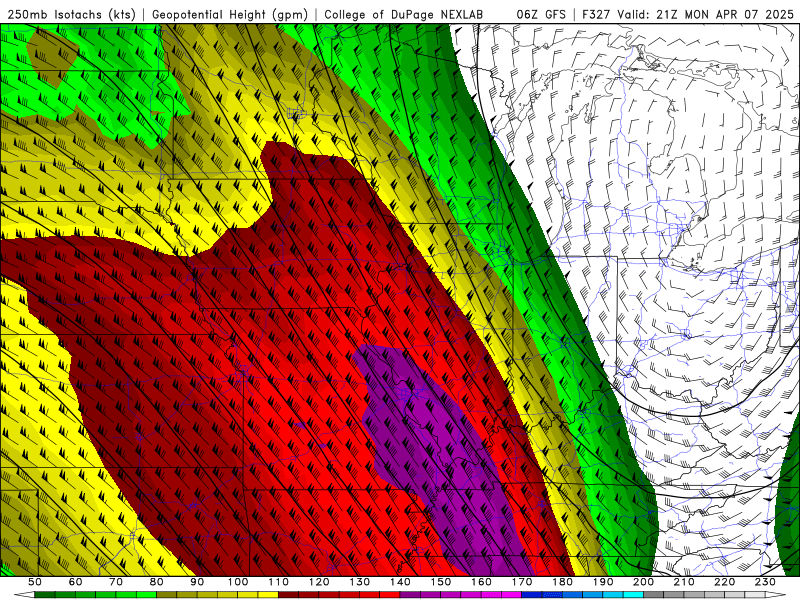The width and height of the screenshot is (800, 600).
Task: Click the 90 value in the legend
Action: (x=197, y=582)
